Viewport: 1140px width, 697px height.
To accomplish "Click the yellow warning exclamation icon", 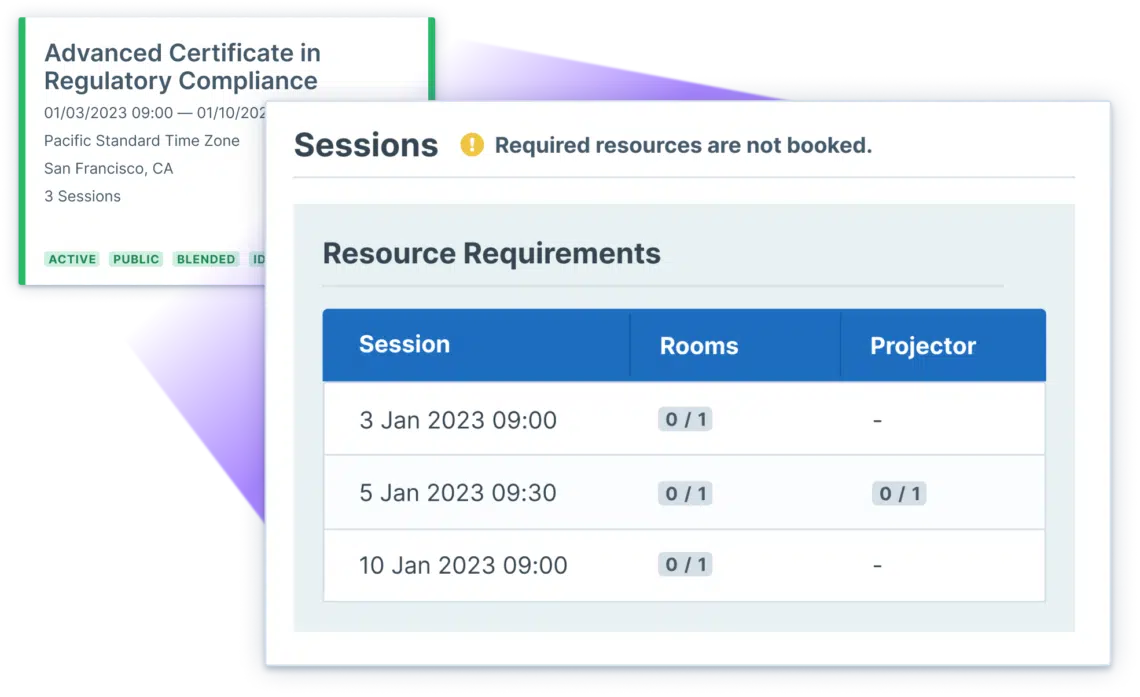I will pyautogui.click(x=472, y=145).
